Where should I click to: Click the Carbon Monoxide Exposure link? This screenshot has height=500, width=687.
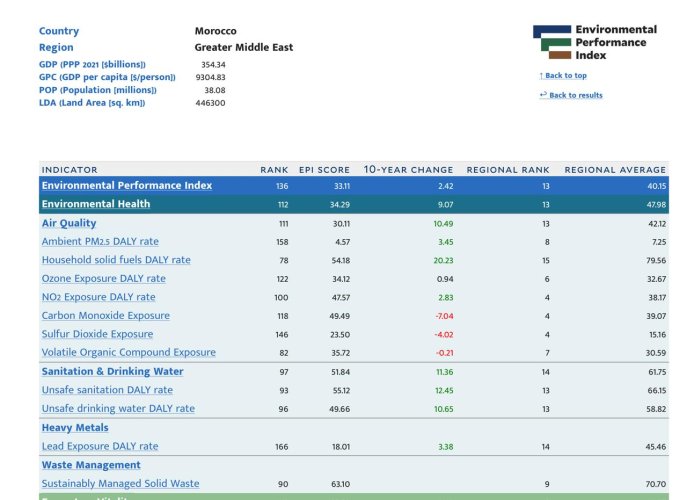coord(106,316)
